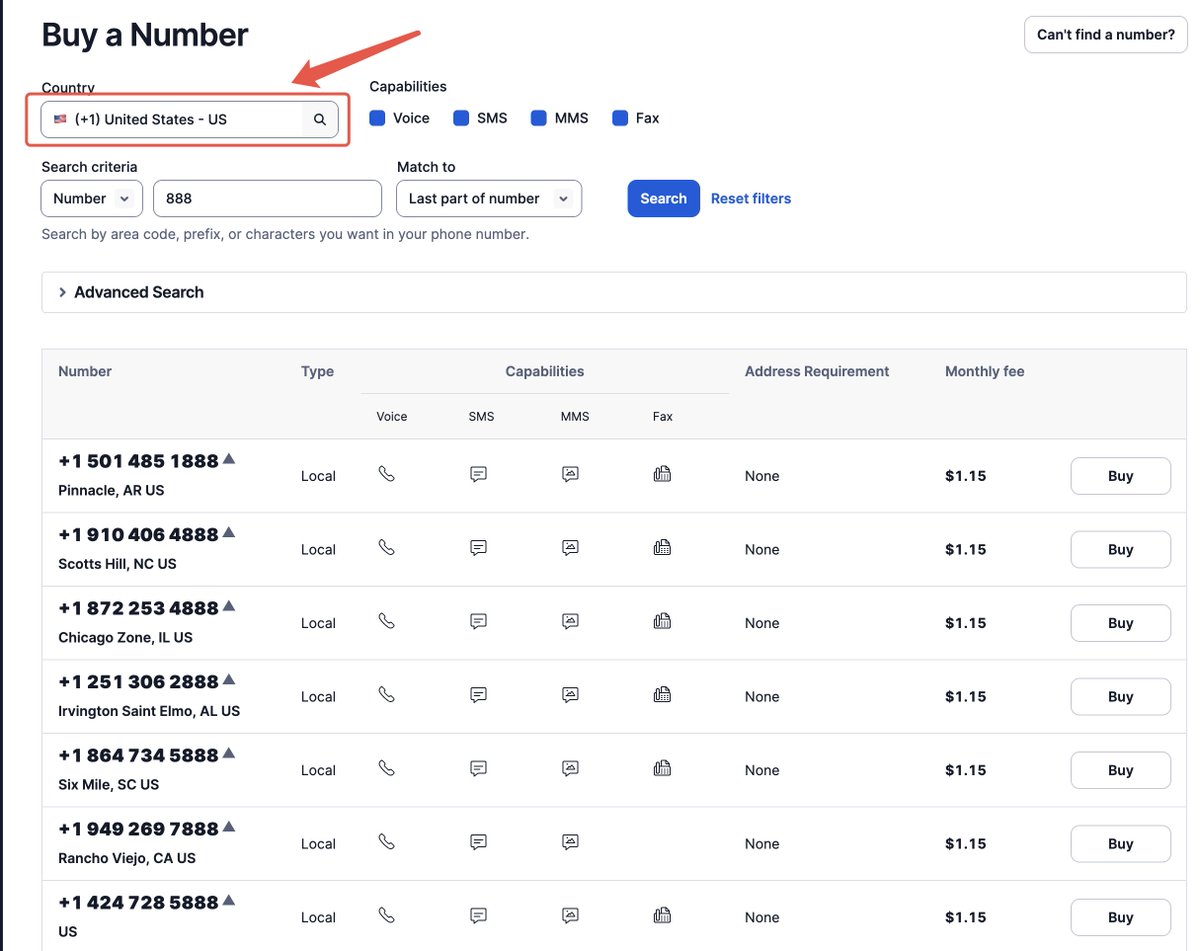Open the 'Last part of number' dropdown
The image size is (1200, 951).
488,199
